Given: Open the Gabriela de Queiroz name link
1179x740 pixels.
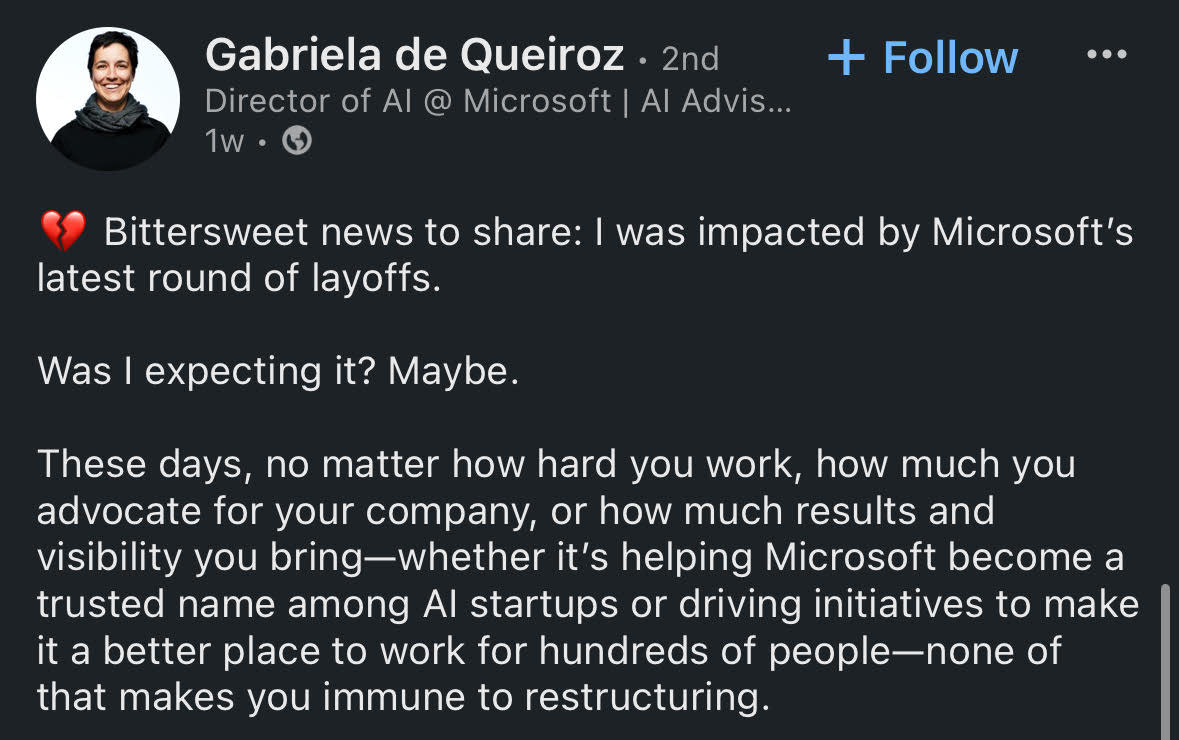Looking at the screenshot, I should click(x=414, y=56).
